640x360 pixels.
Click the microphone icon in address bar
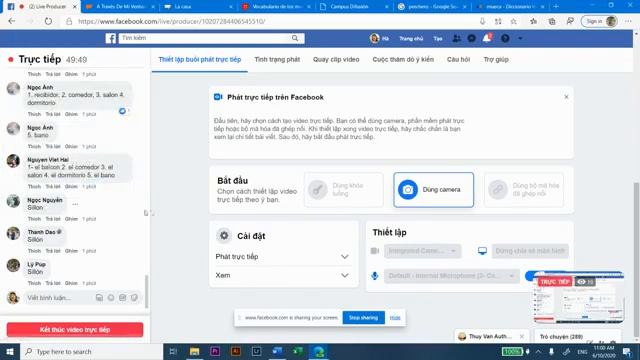482,21
